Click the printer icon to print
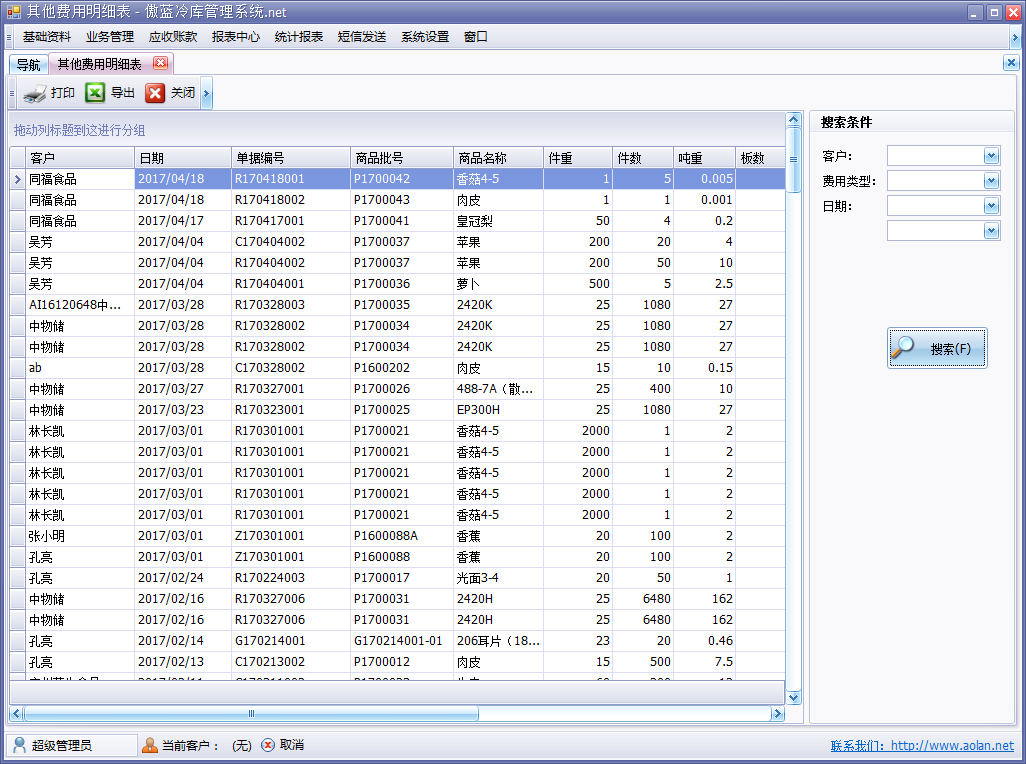The height and width of the screenshot is (764, 1026). coord(35,94)
